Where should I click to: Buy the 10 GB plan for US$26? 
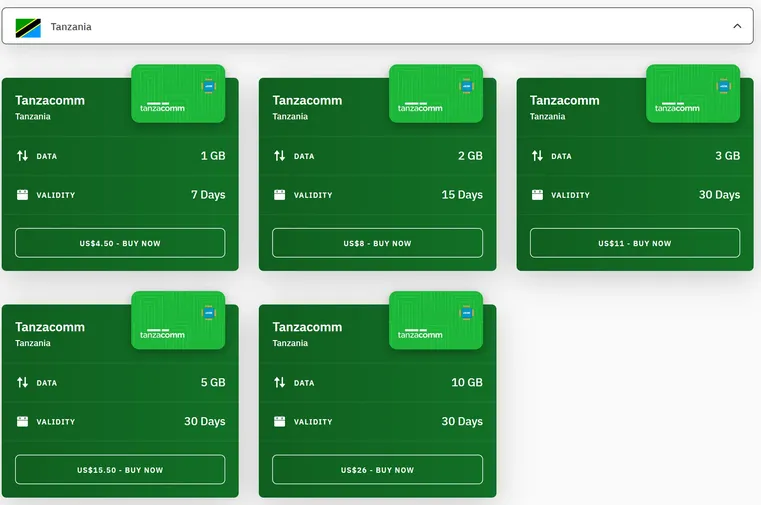tap(377, 470)
